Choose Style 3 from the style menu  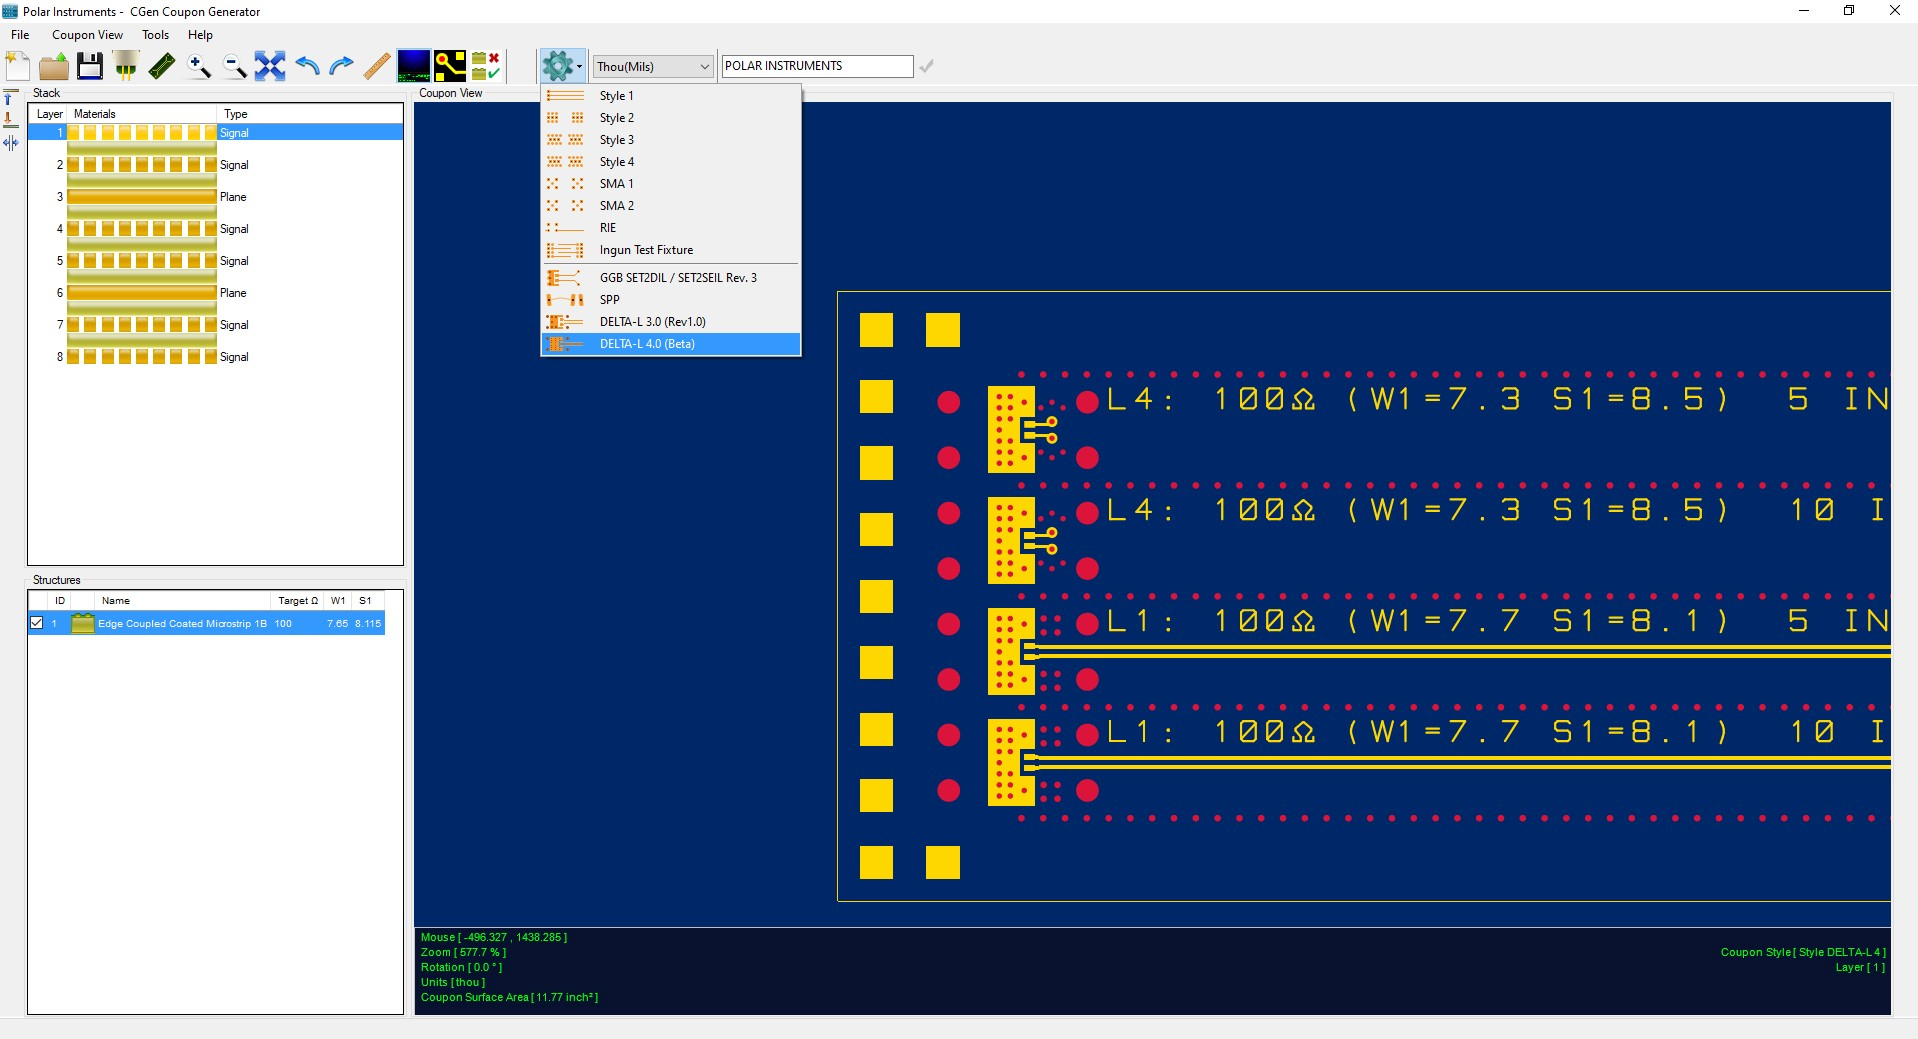(x=671, y=140)
